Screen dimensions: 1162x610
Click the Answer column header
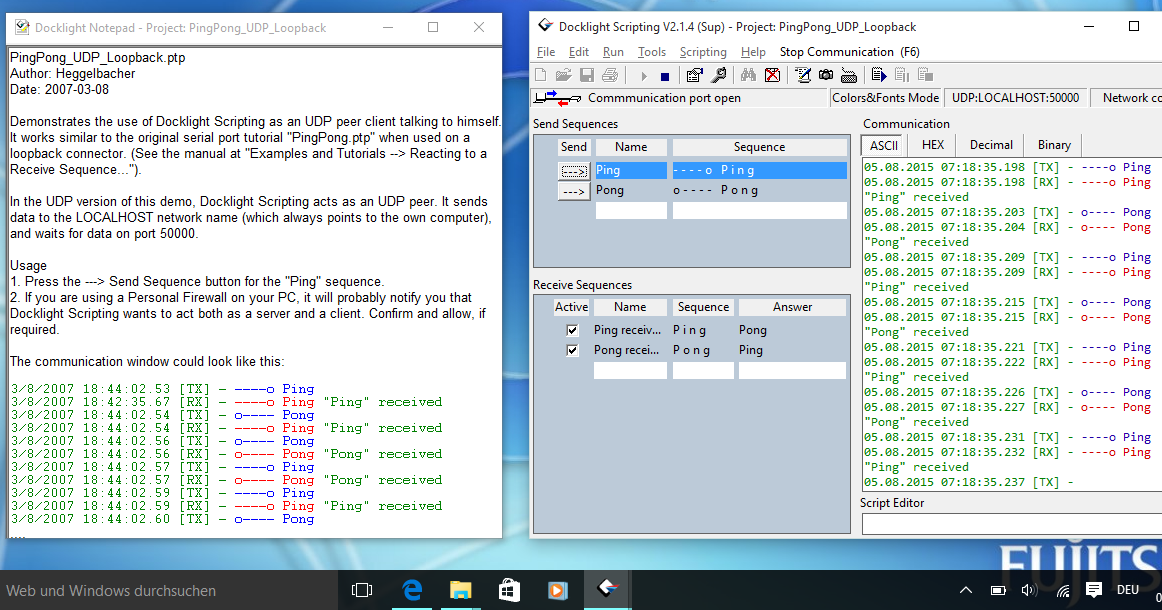click(x=792, y=307)
